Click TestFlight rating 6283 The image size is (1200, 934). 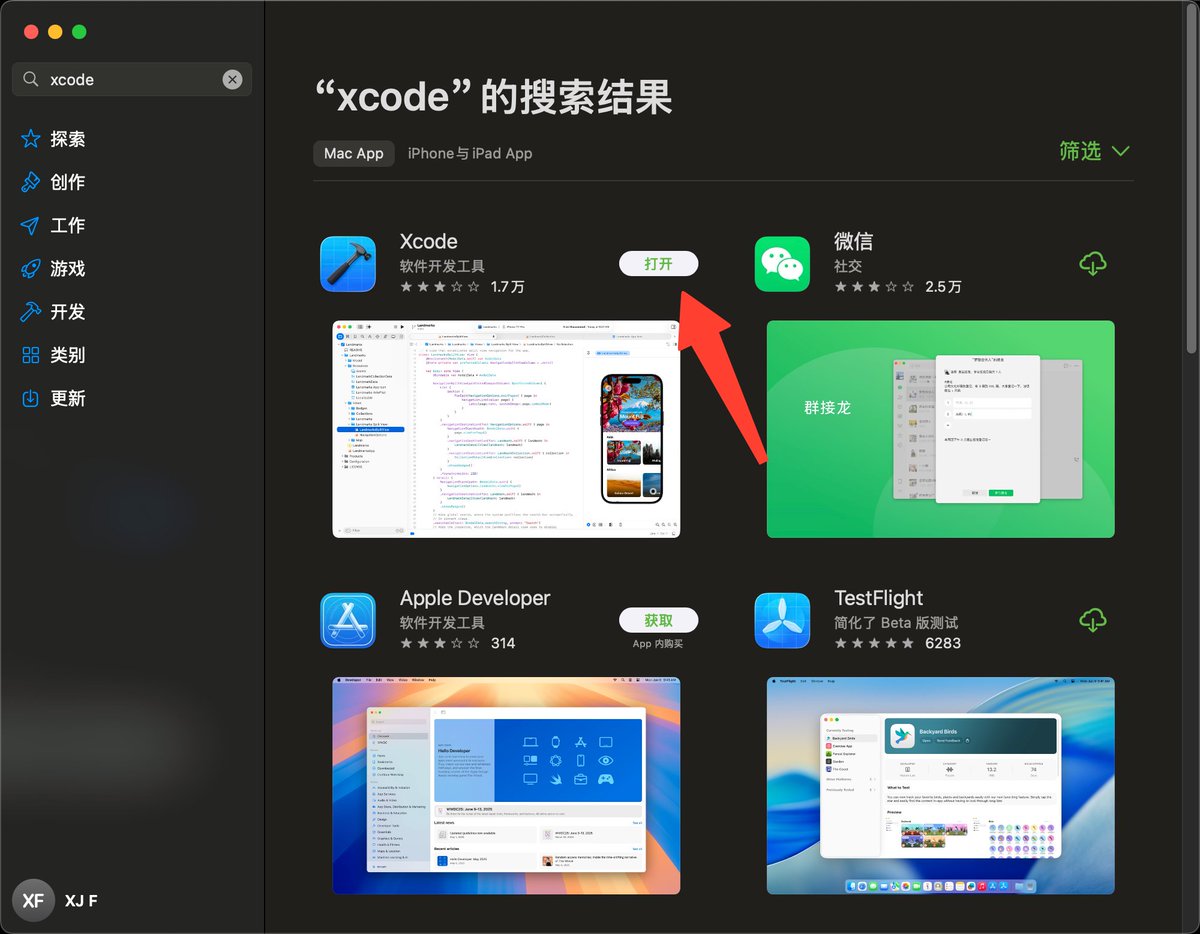(897, 643)
